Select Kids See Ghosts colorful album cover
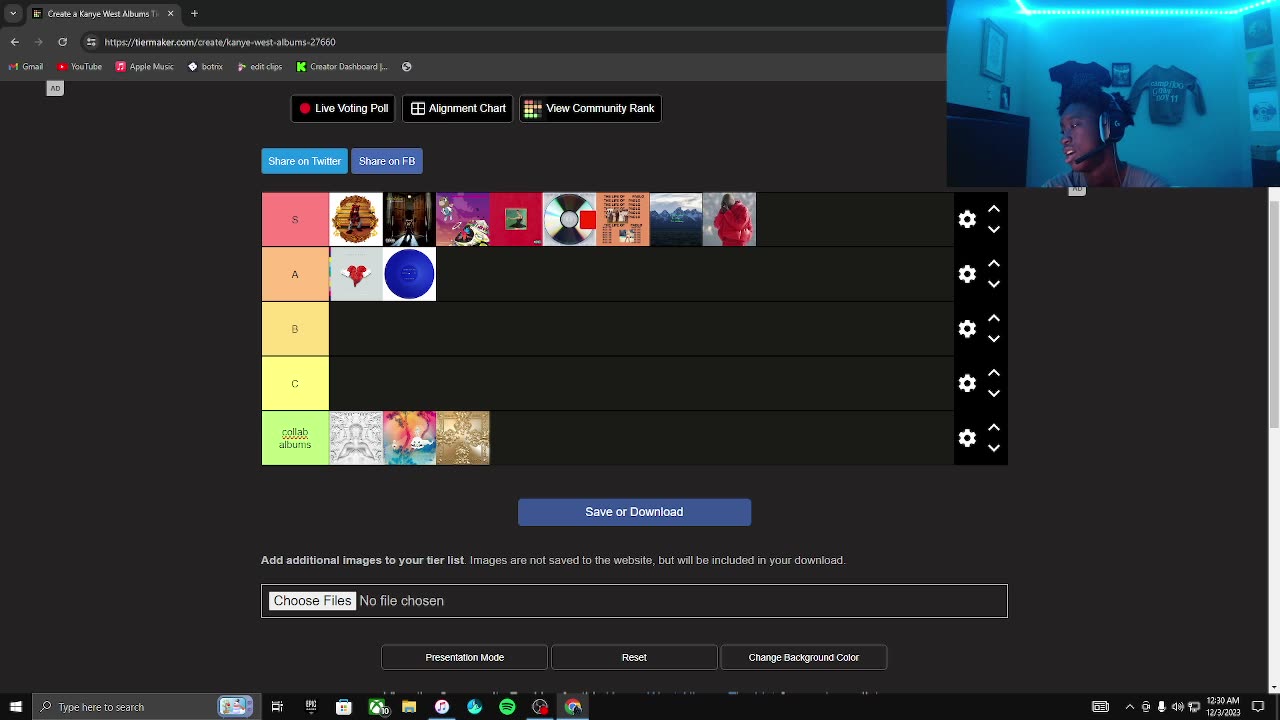The image size is (1280, 720). (x=409, y=438)
